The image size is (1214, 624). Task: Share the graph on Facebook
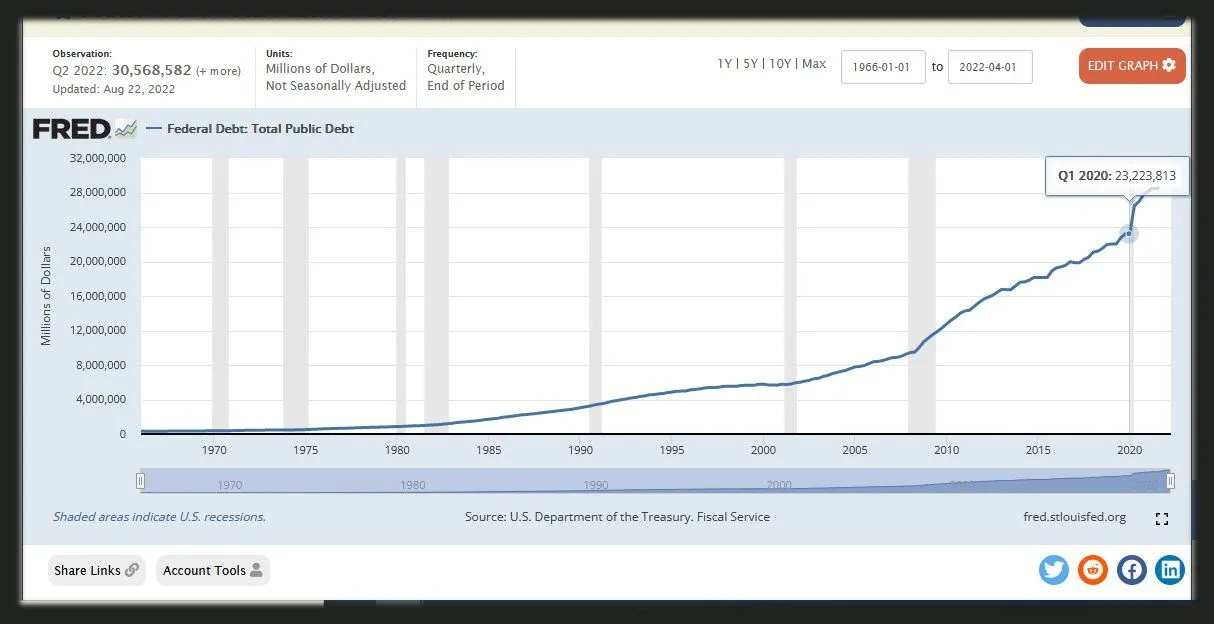[x=1132, y=570]
